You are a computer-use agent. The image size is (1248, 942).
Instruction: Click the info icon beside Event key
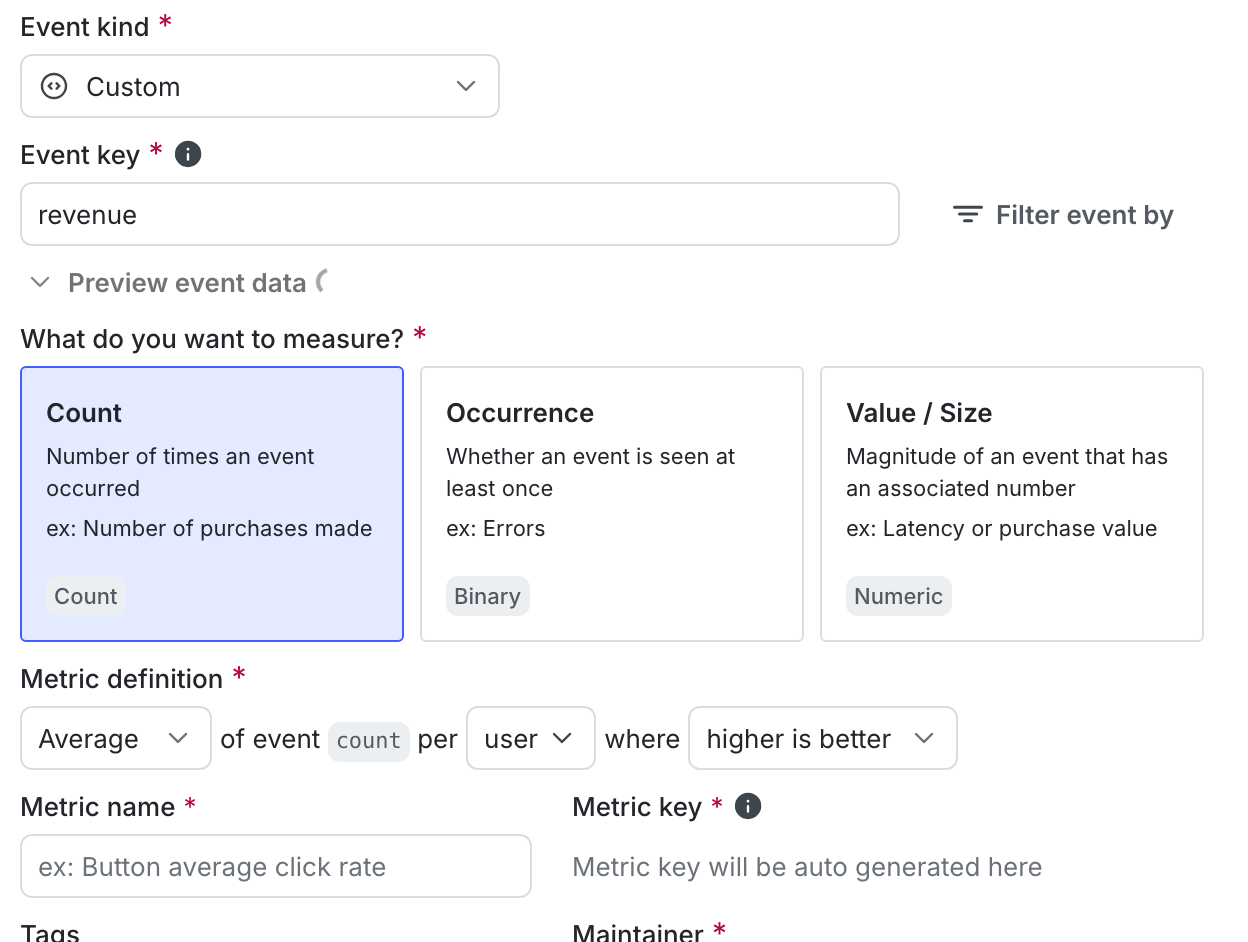[187, 154]
